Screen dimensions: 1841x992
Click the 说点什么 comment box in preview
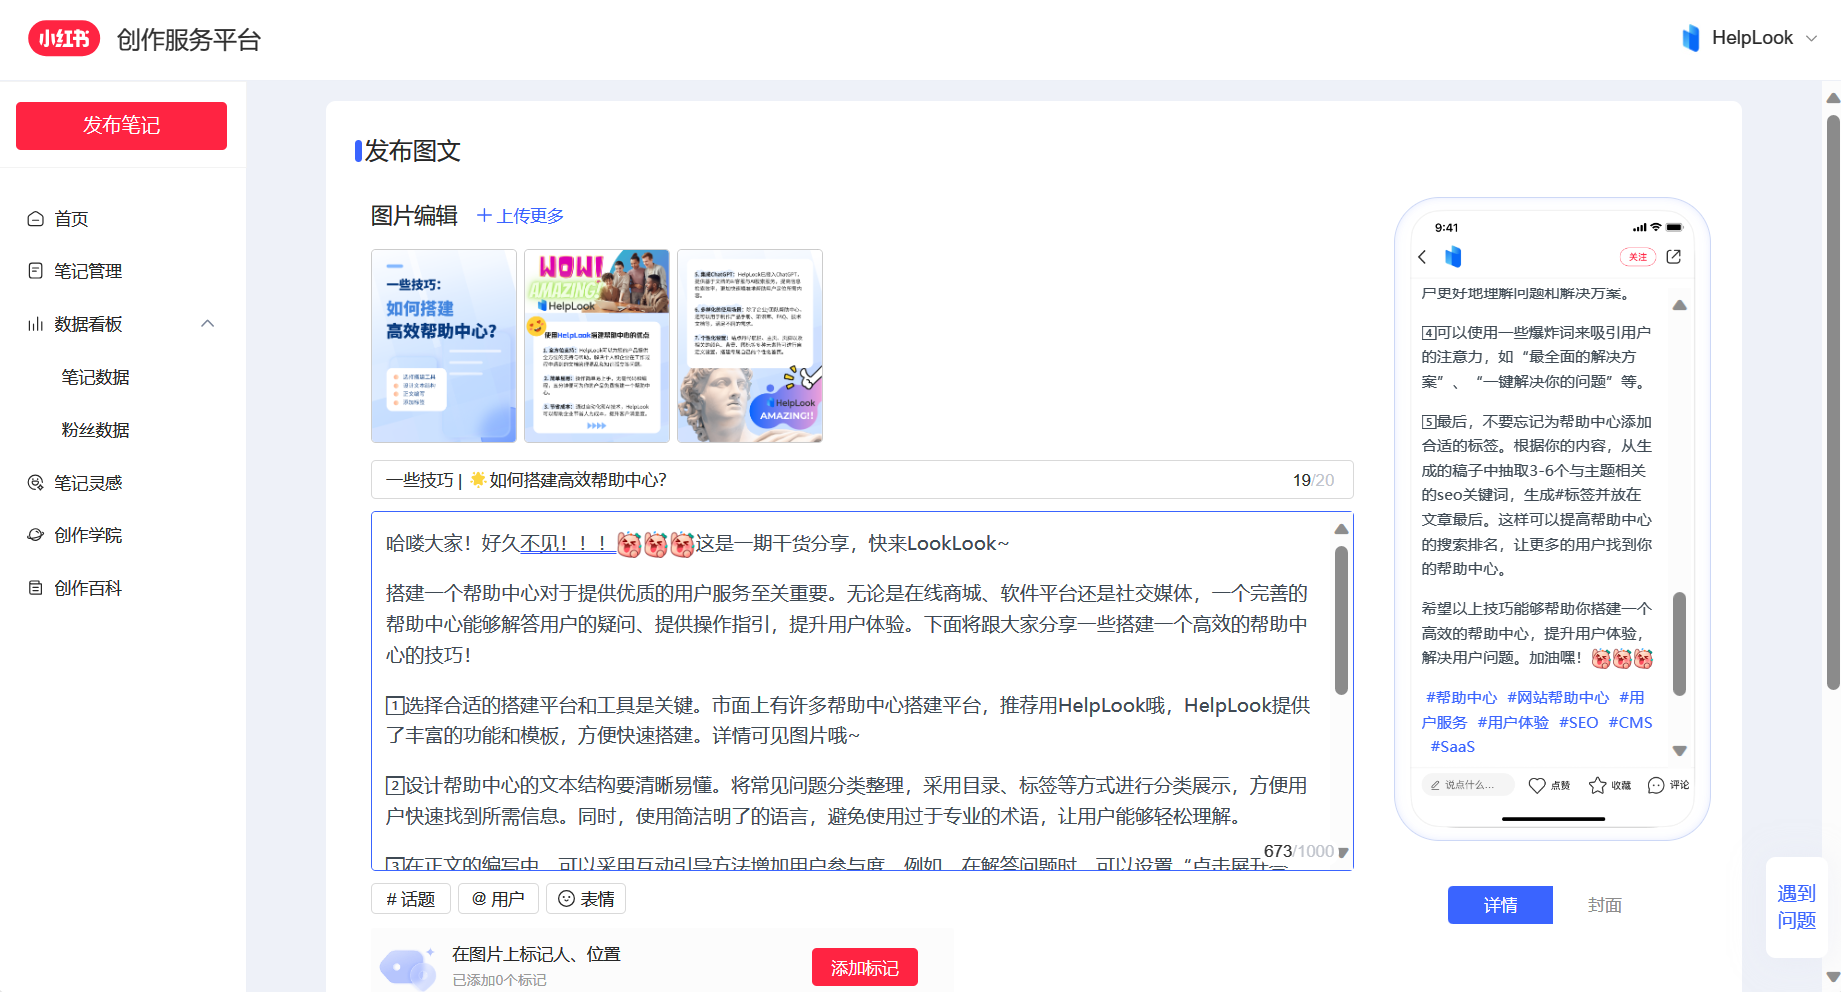[x=1467, y=785]
